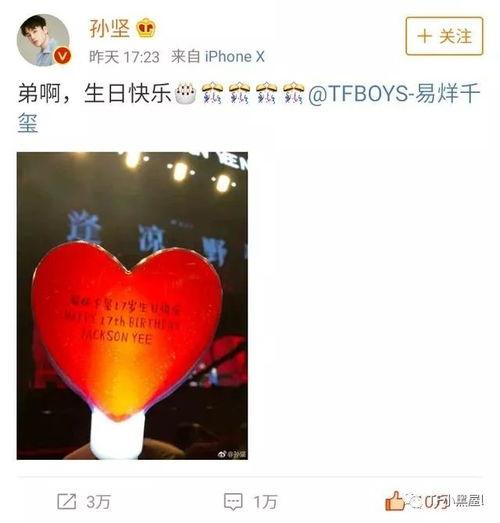Click the orange verified V badge
The height and width of the screenshot is (523, 500).
click(62, 56)
